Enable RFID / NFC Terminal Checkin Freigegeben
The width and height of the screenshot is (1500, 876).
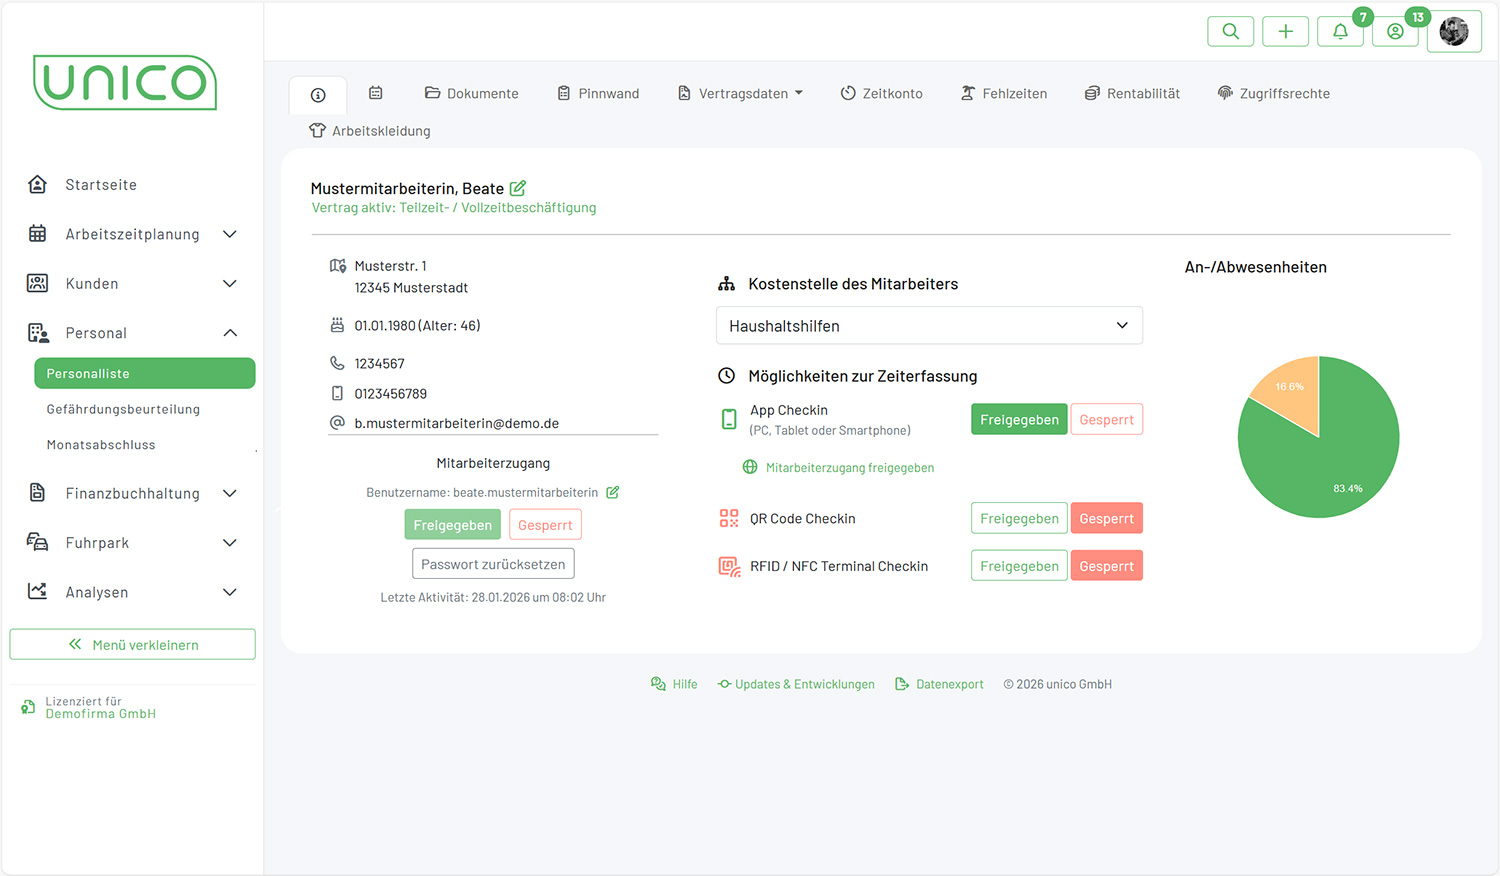click(x=1018, y=566)
